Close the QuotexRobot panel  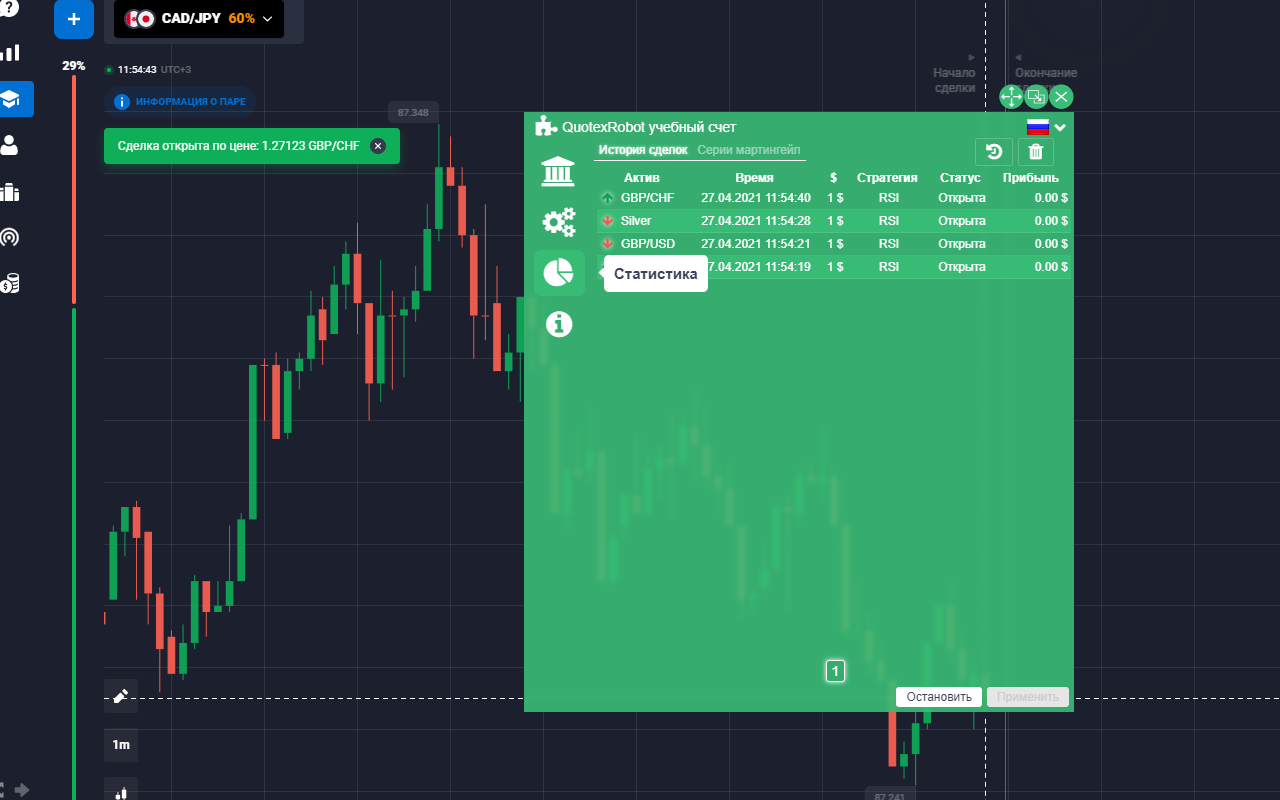tap(1062, 97)
